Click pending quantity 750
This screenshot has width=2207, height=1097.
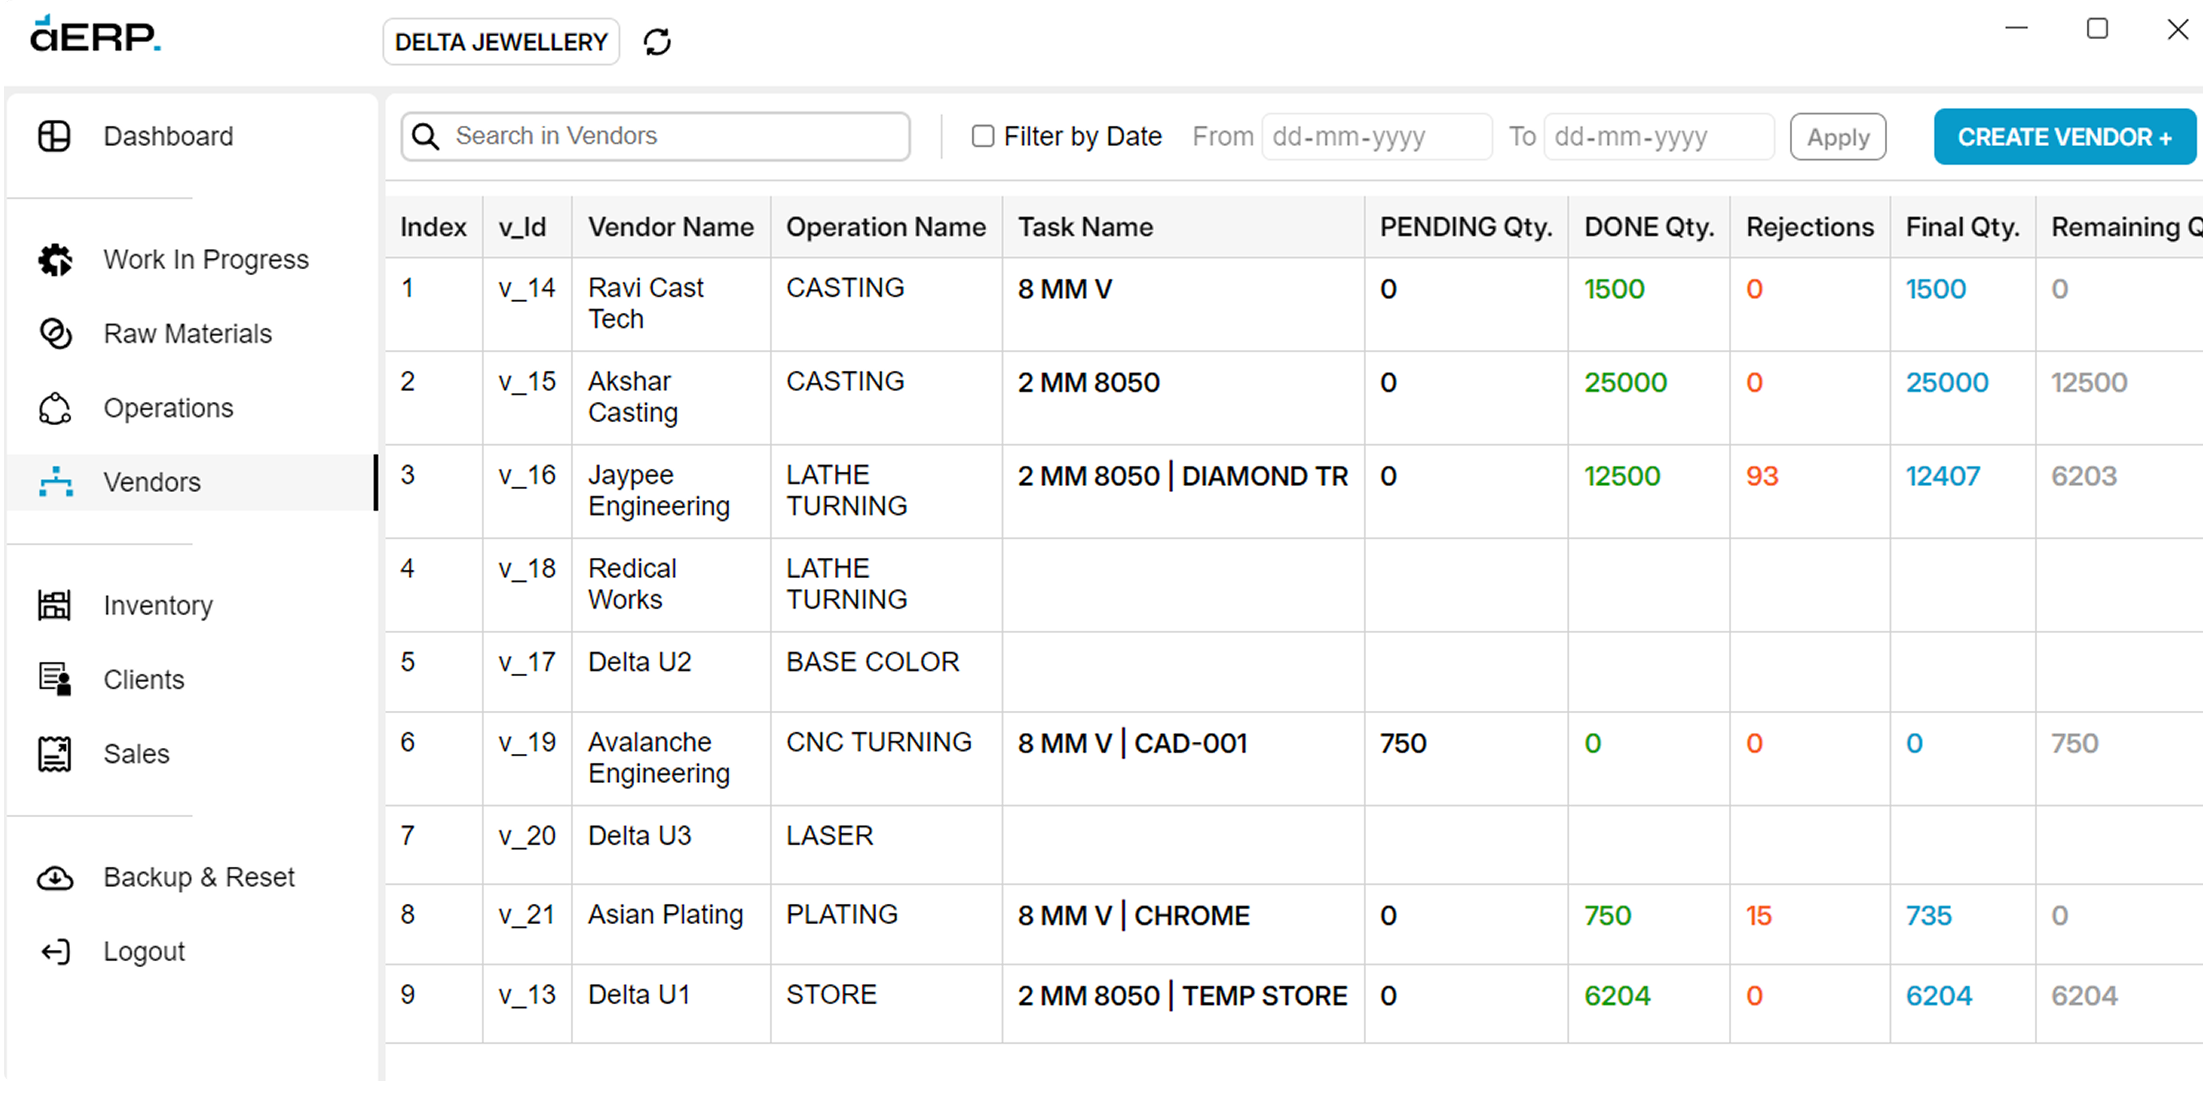pyautogui.click(x=1403, y=744)
